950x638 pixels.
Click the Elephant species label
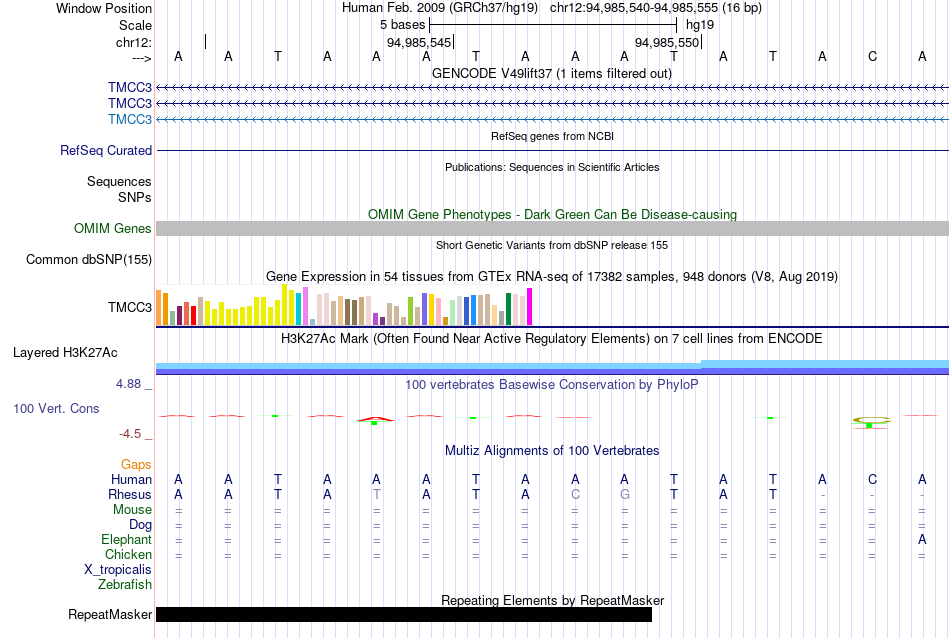tap(126, 540)
